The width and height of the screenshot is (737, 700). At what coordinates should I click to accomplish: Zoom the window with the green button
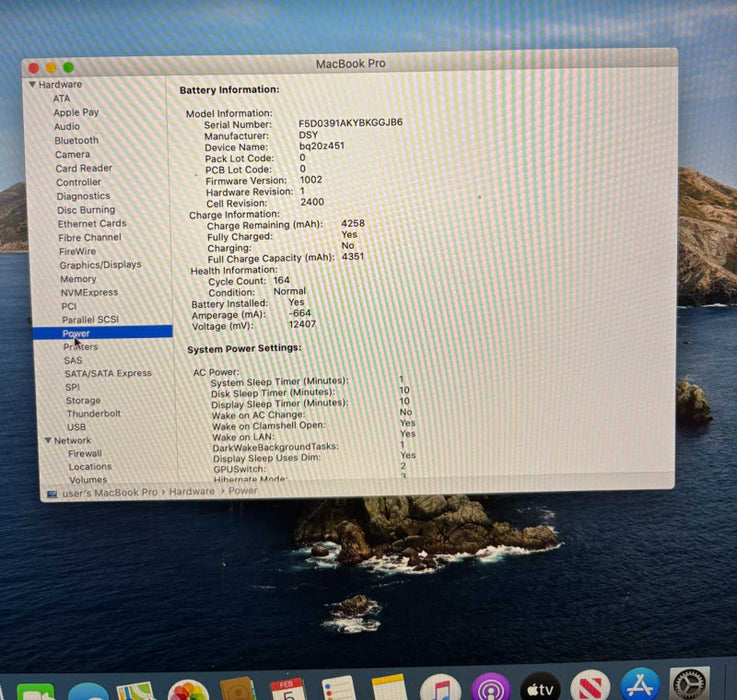(68, 67)
